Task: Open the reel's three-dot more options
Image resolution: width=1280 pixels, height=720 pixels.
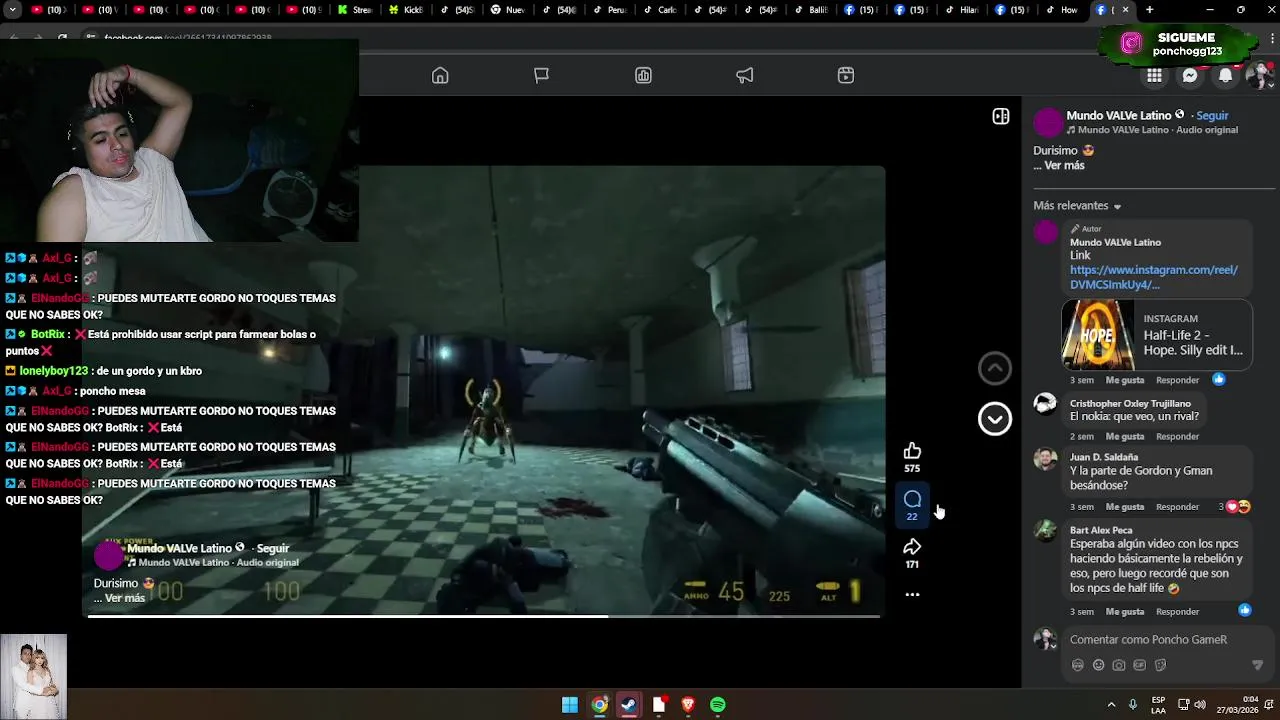Action: 912,594
